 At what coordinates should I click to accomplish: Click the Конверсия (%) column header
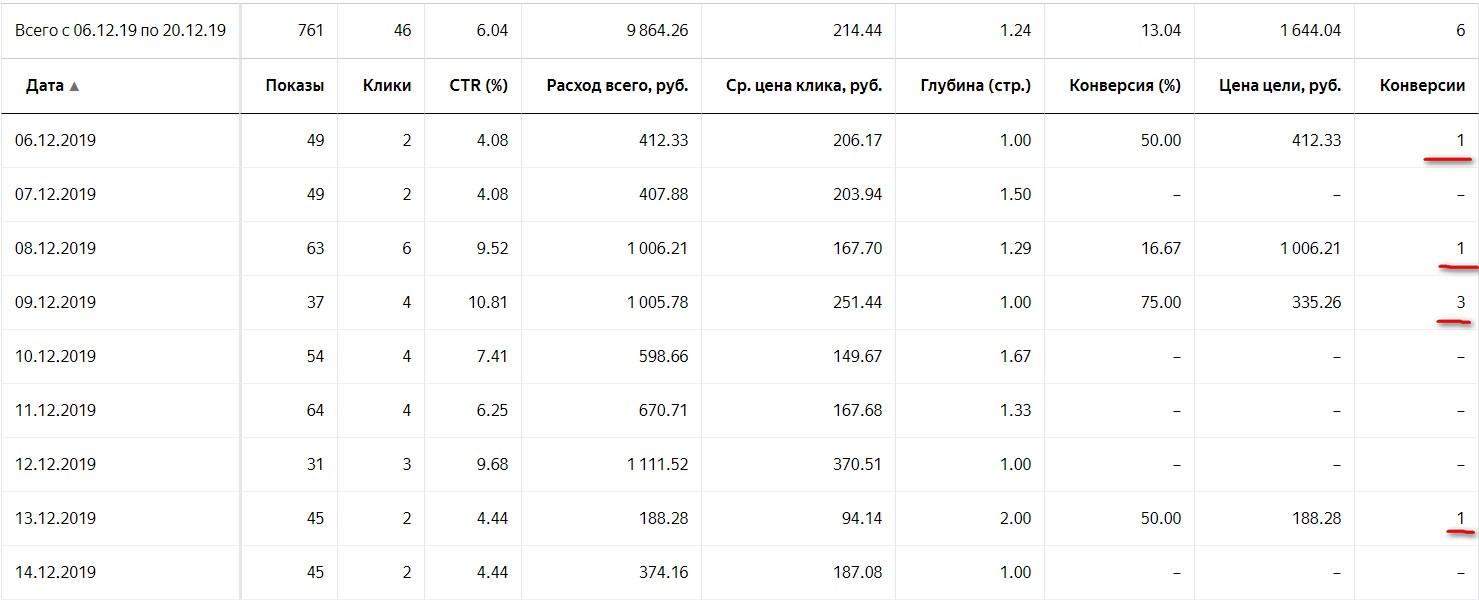click(1125, 86)
